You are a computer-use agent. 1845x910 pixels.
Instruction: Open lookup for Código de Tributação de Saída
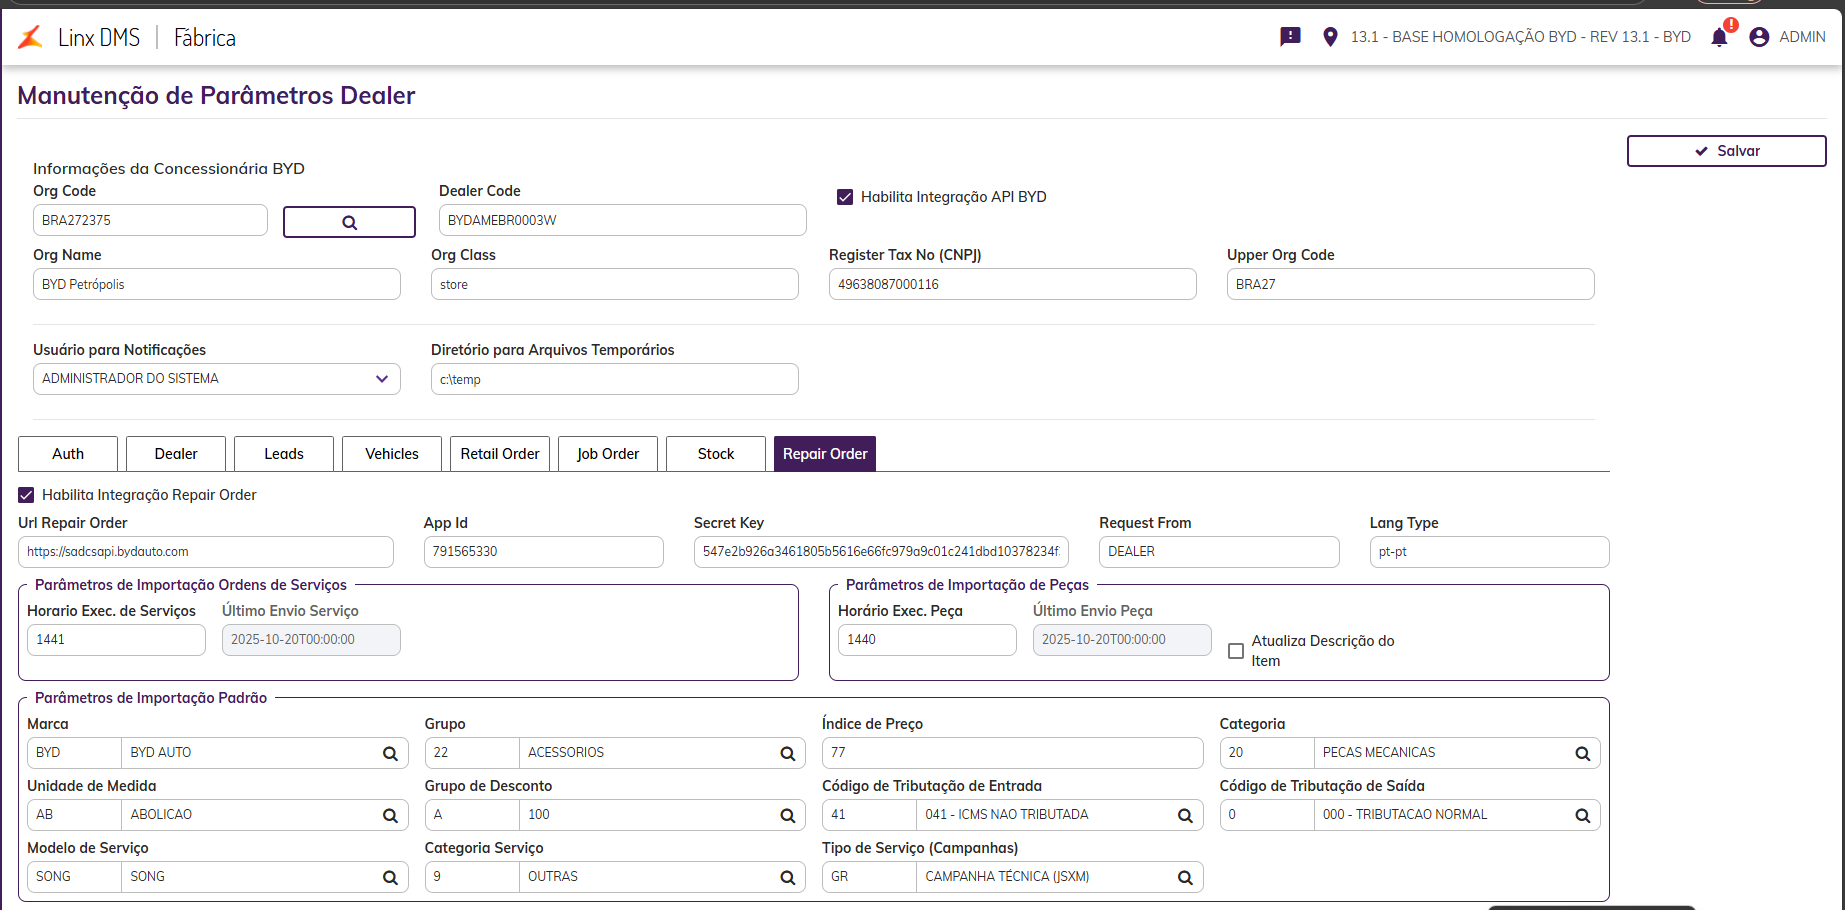click(1582, 816)
